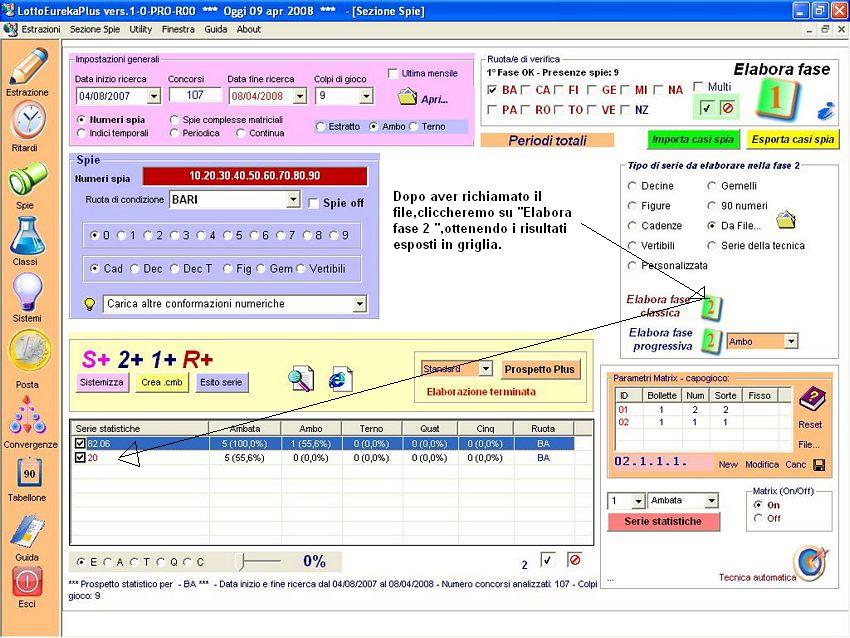Open the Convergenze icon
This screenshot has width=850, height=638.
coord(27,415)
